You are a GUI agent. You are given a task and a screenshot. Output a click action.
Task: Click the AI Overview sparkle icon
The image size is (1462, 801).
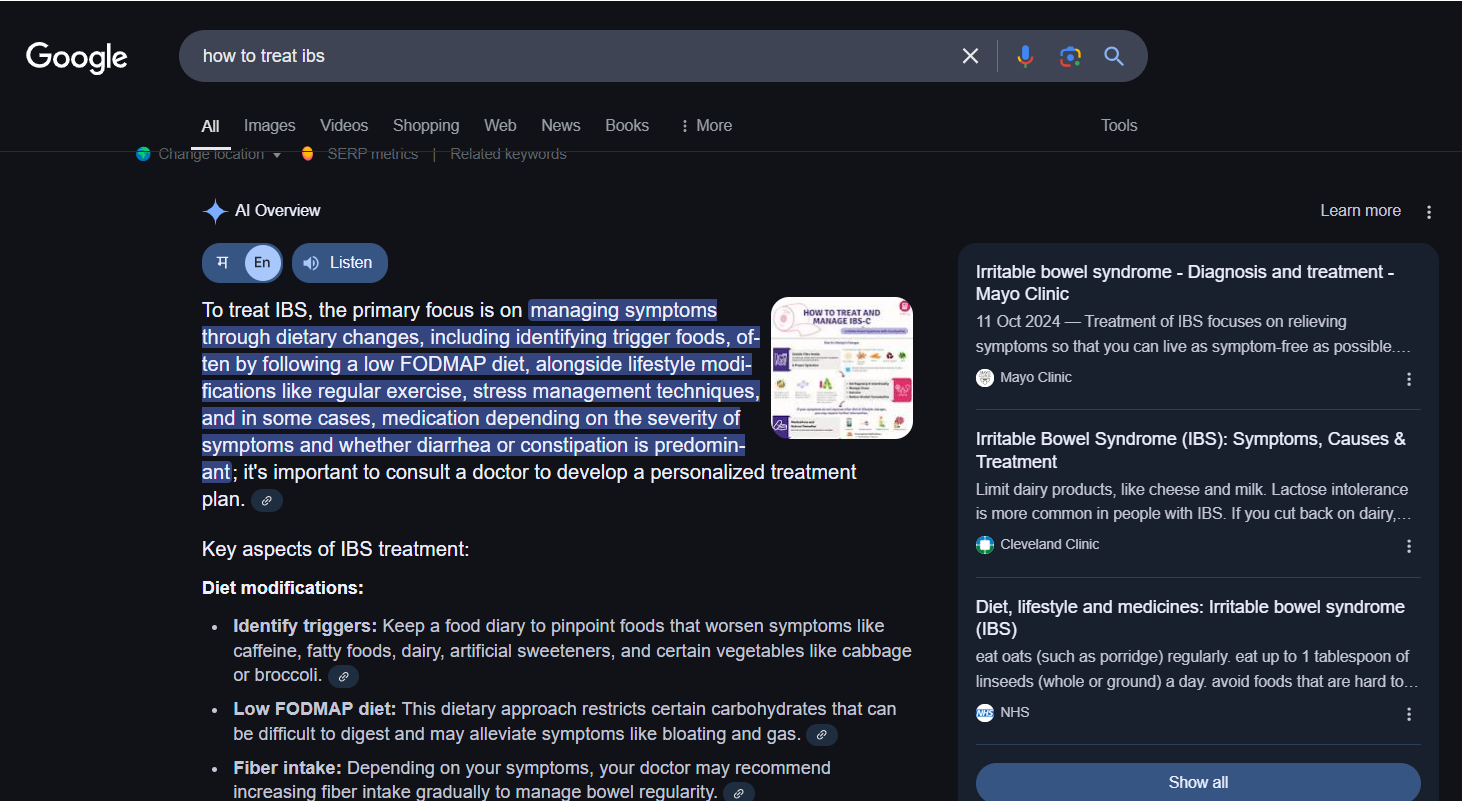(214, 211)
